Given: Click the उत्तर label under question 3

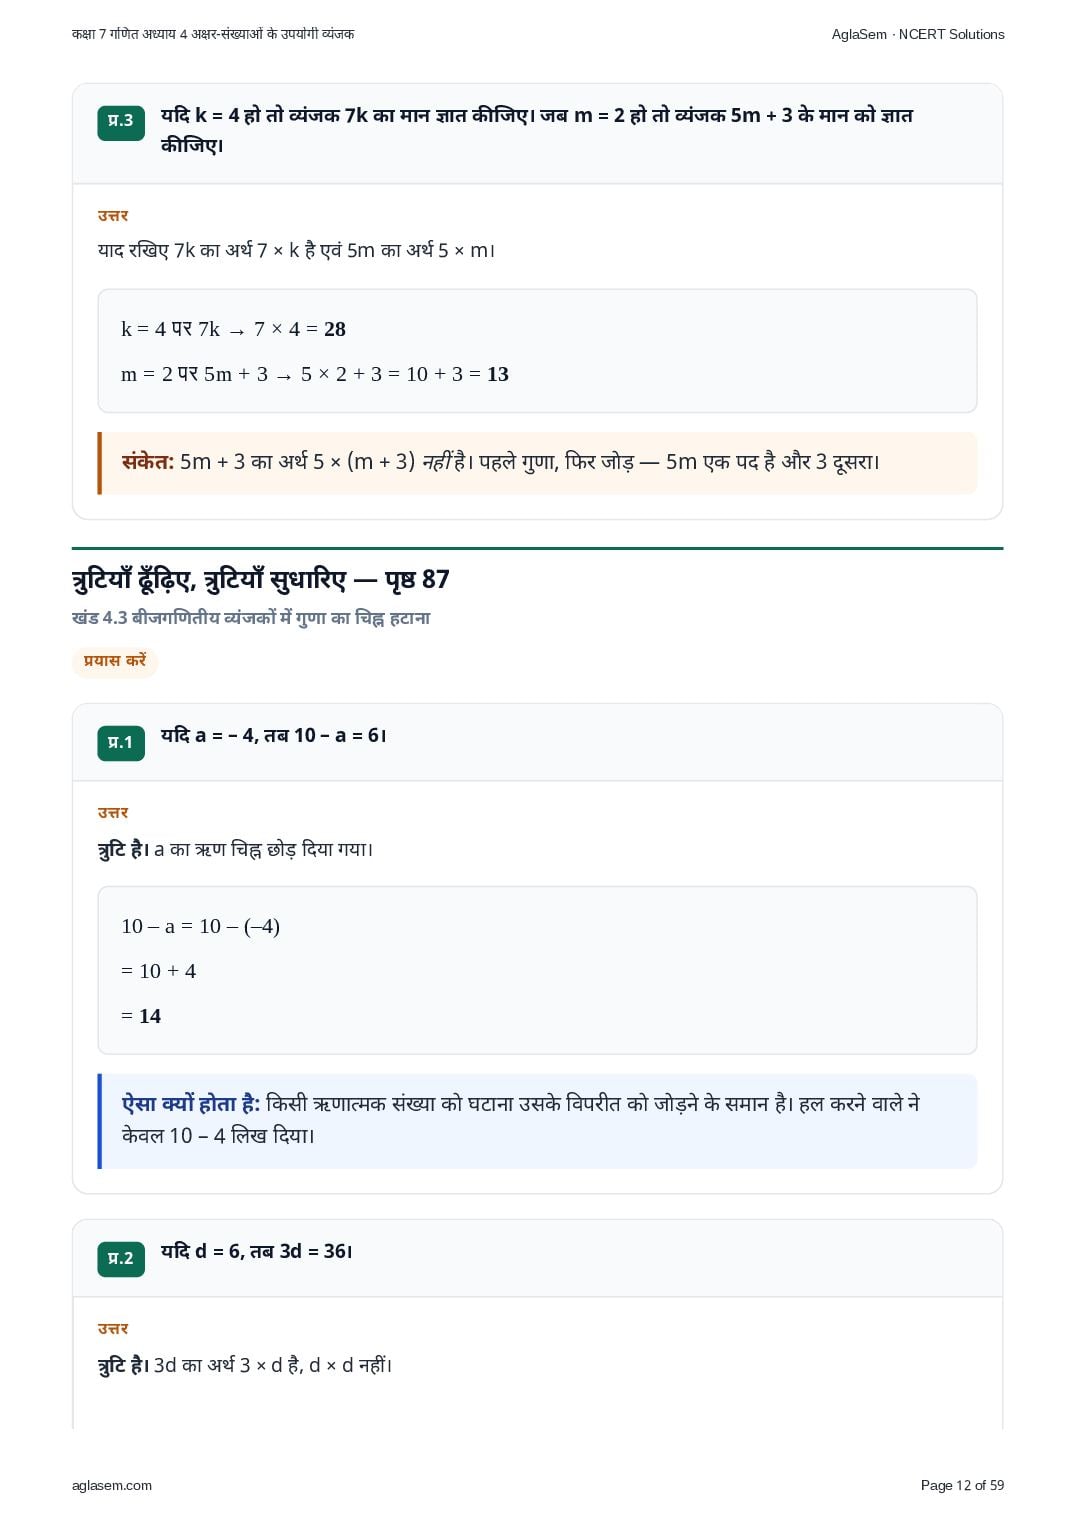Looking at the screenshot, I should click(113, 216).
